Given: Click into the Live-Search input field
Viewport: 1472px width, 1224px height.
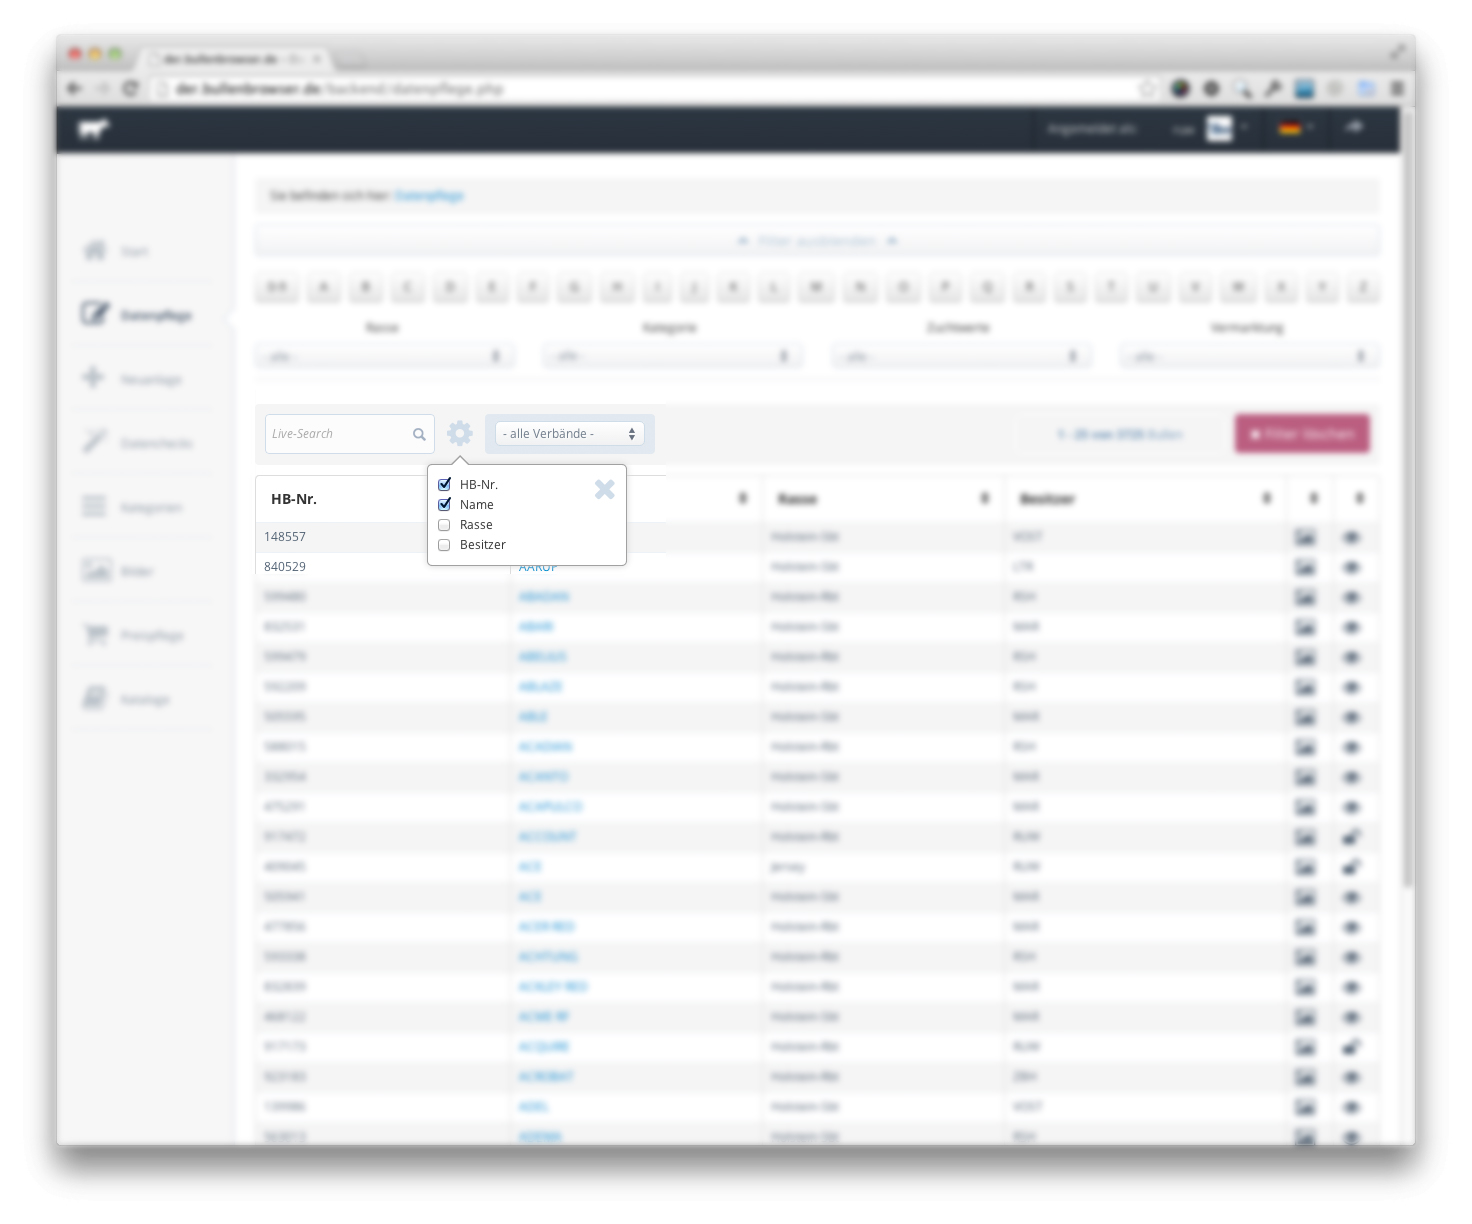Looking at the screenshot, I should tap(338, 434).
